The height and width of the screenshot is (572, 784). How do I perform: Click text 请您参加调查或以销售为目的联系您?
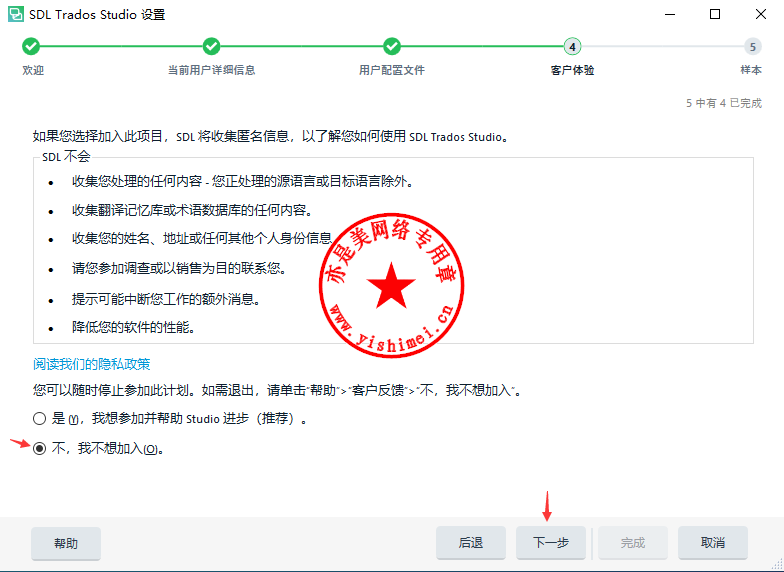tap(179, 269)
